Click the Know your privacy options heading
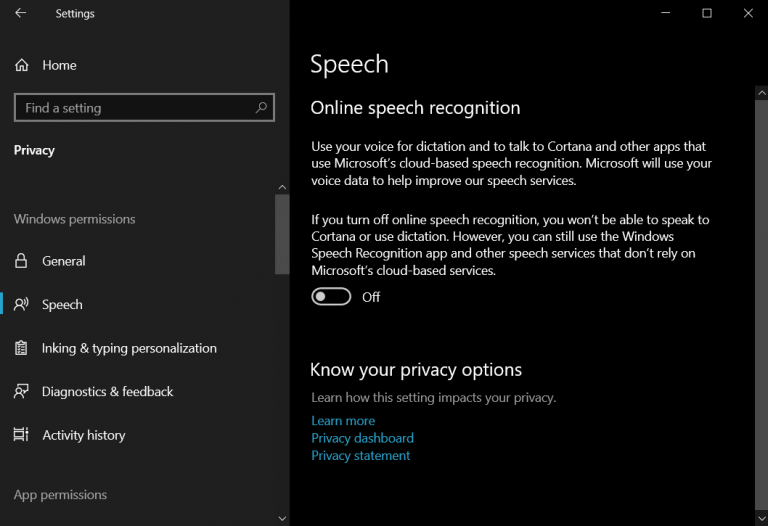This screenshot has height=526, width=768. coord(416,370)
